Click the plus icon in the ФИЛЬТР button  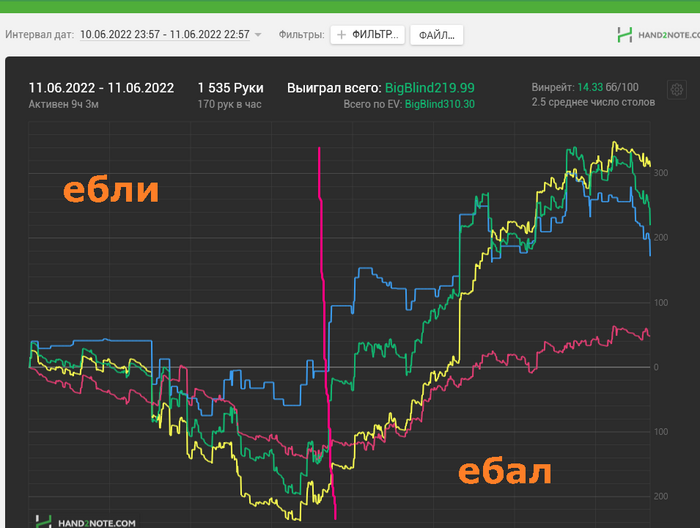342,35
